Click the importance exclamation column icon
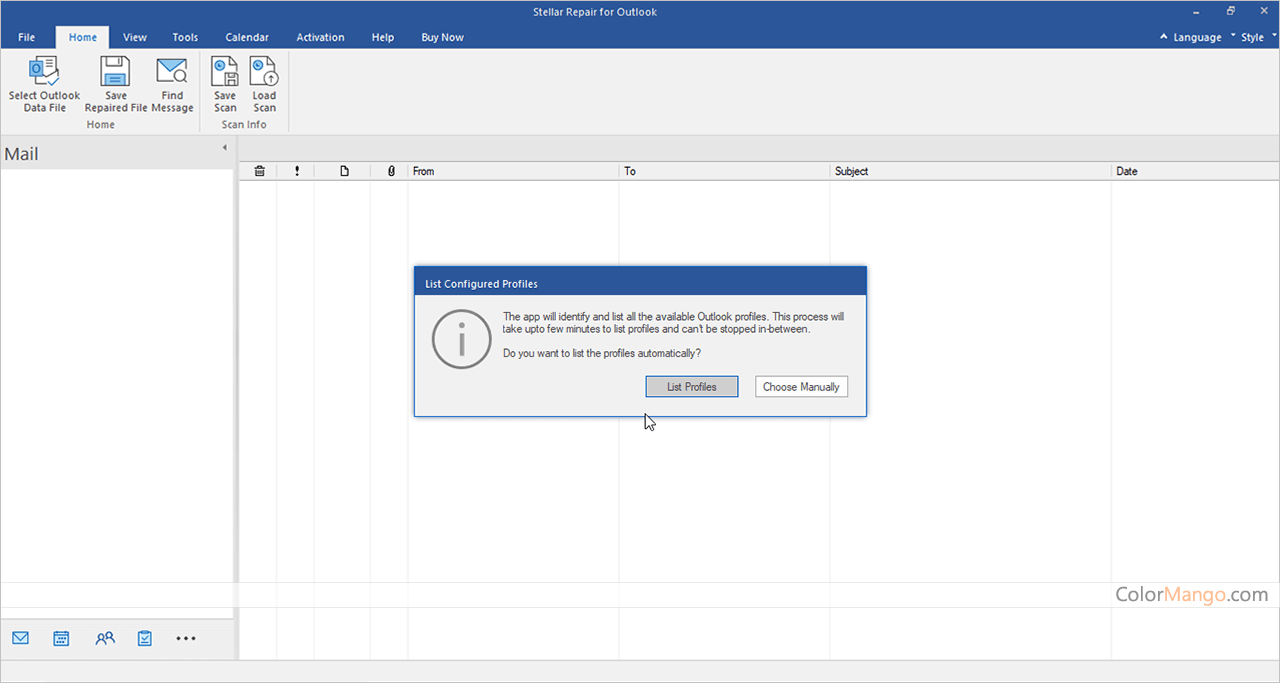This screenshot has width=1280, height=683. [297, 171]
